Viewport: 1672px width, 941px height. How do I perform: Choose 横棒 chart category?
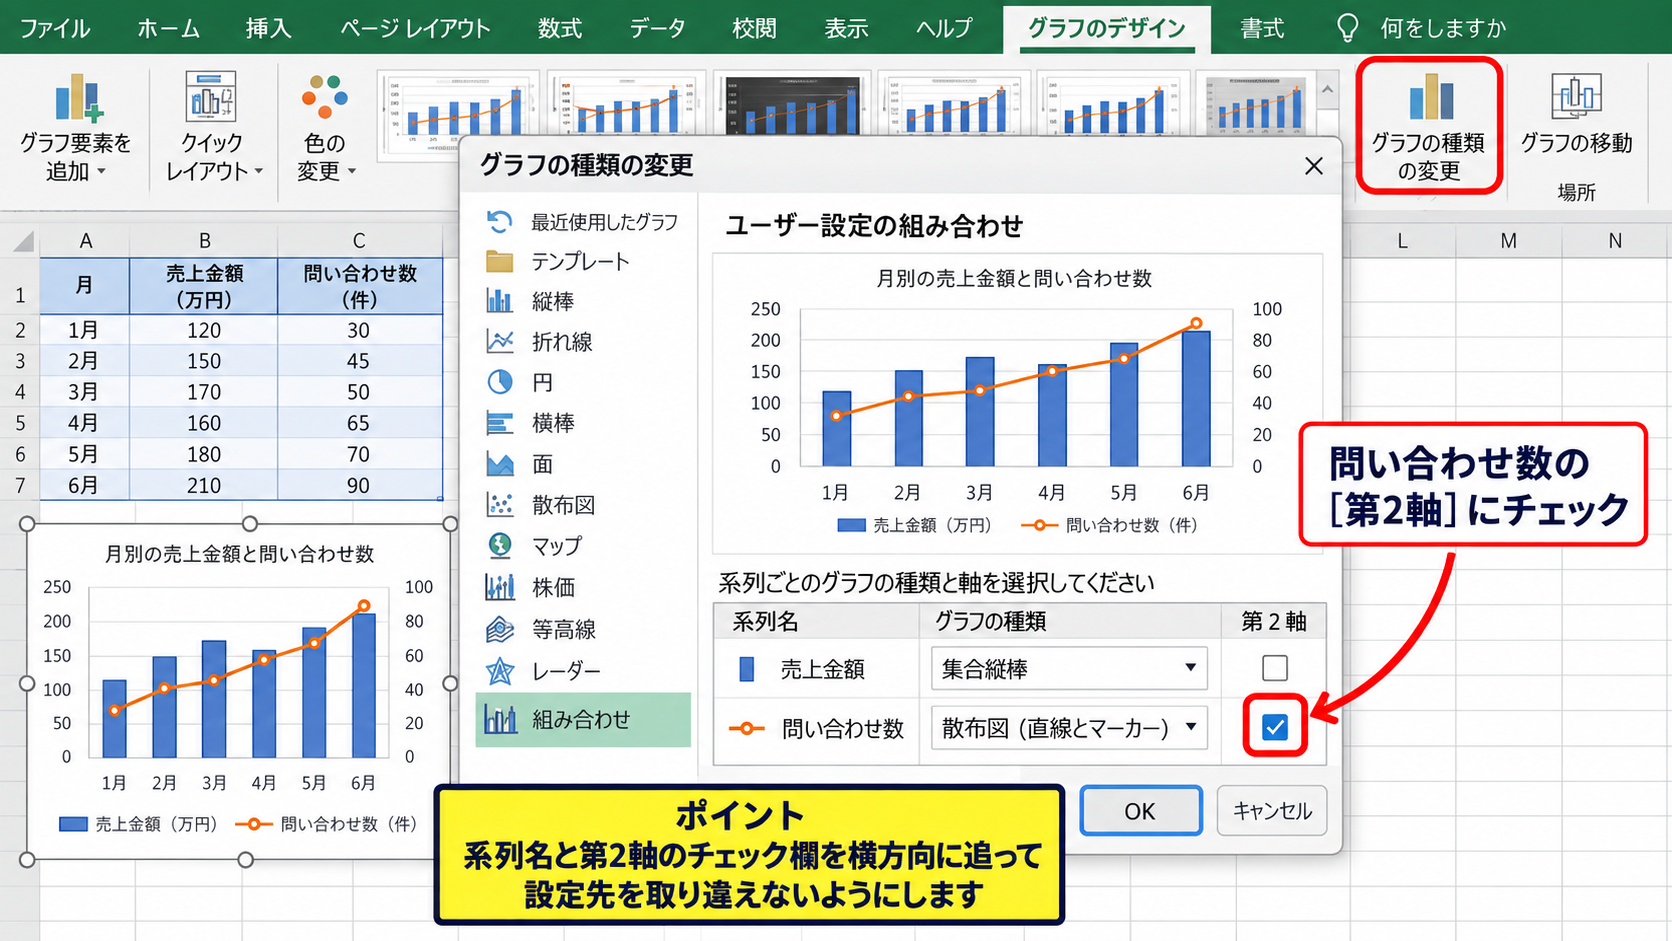[x=582, y=423]
